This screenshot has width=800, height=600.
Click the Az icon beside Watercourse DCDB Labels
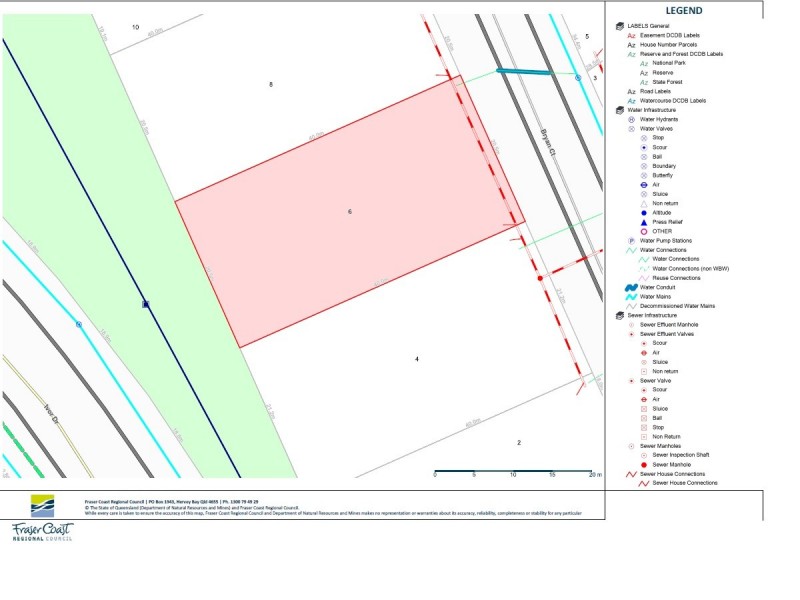[632, 101]
